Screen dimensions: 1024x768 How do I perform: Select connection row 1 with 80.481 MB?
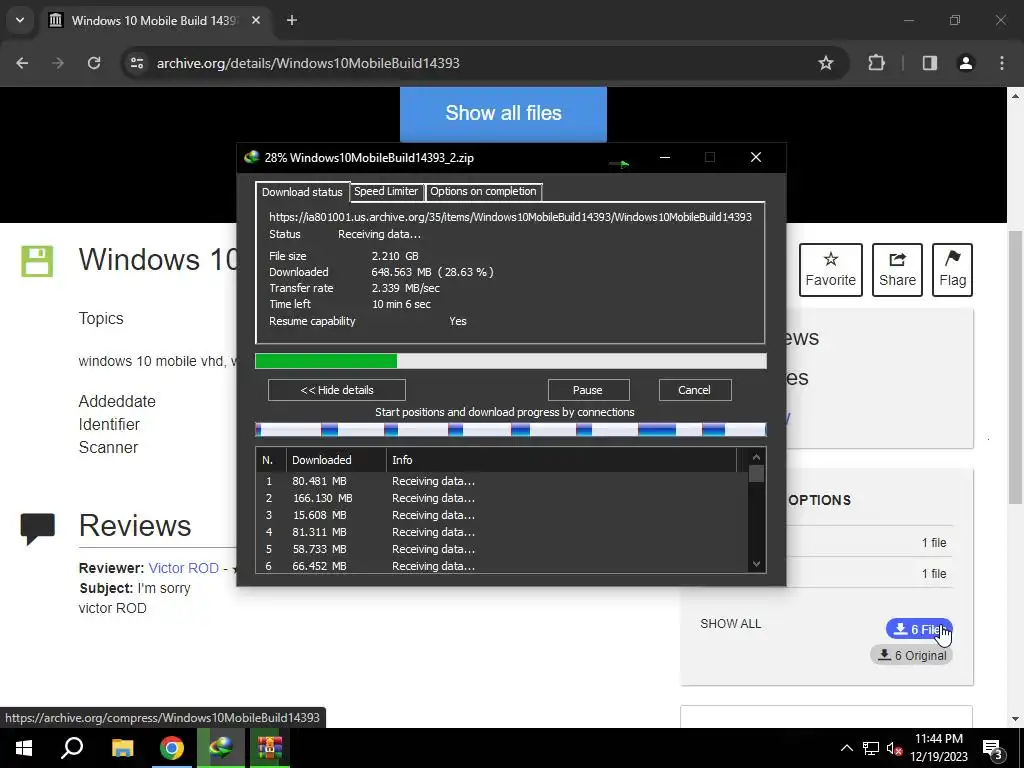click(x=502, y=481)
